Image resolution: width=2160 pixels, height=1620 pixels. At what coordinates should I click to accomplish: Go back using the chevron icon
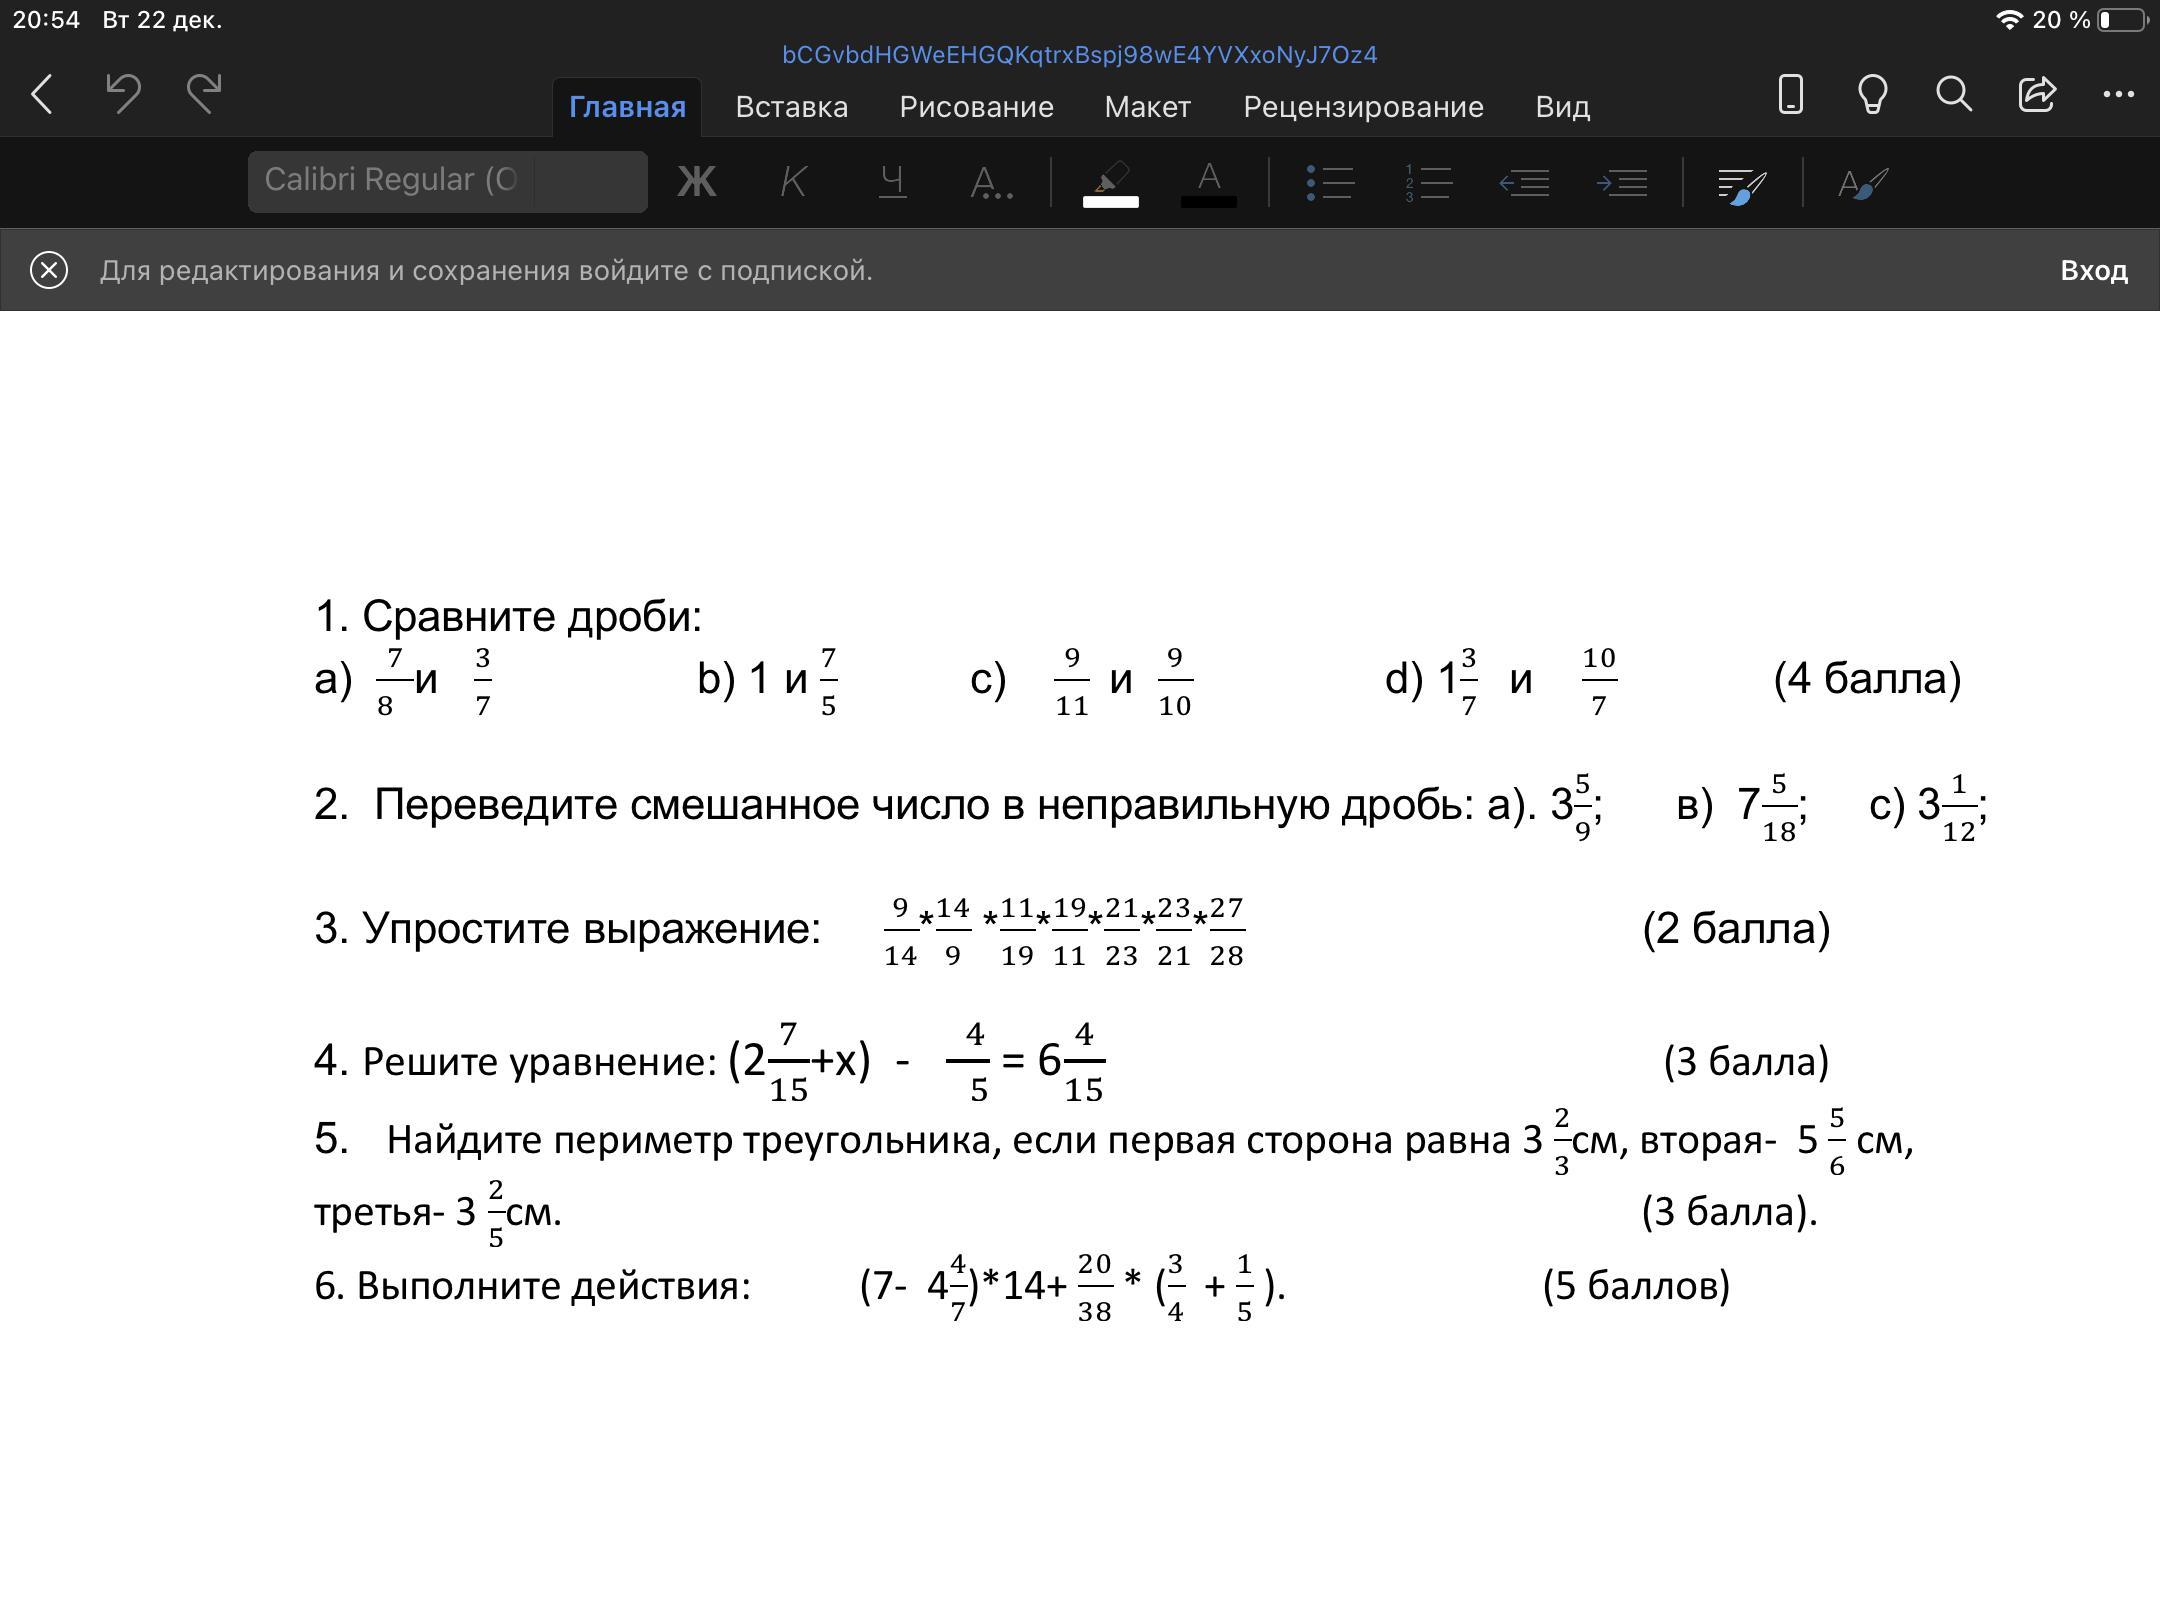[x=42, y=94]
